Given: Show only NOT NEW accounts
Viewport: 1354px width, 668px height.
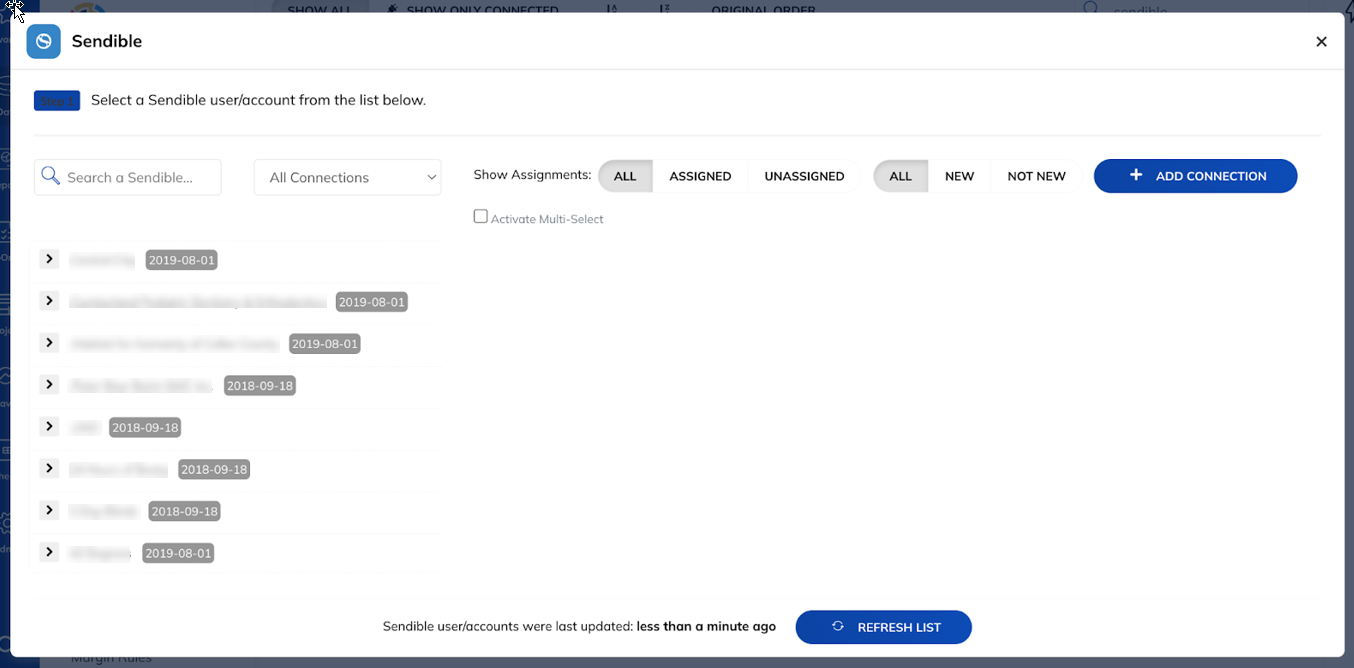Looking at the screenshot, I should (x=1036, y=176).
